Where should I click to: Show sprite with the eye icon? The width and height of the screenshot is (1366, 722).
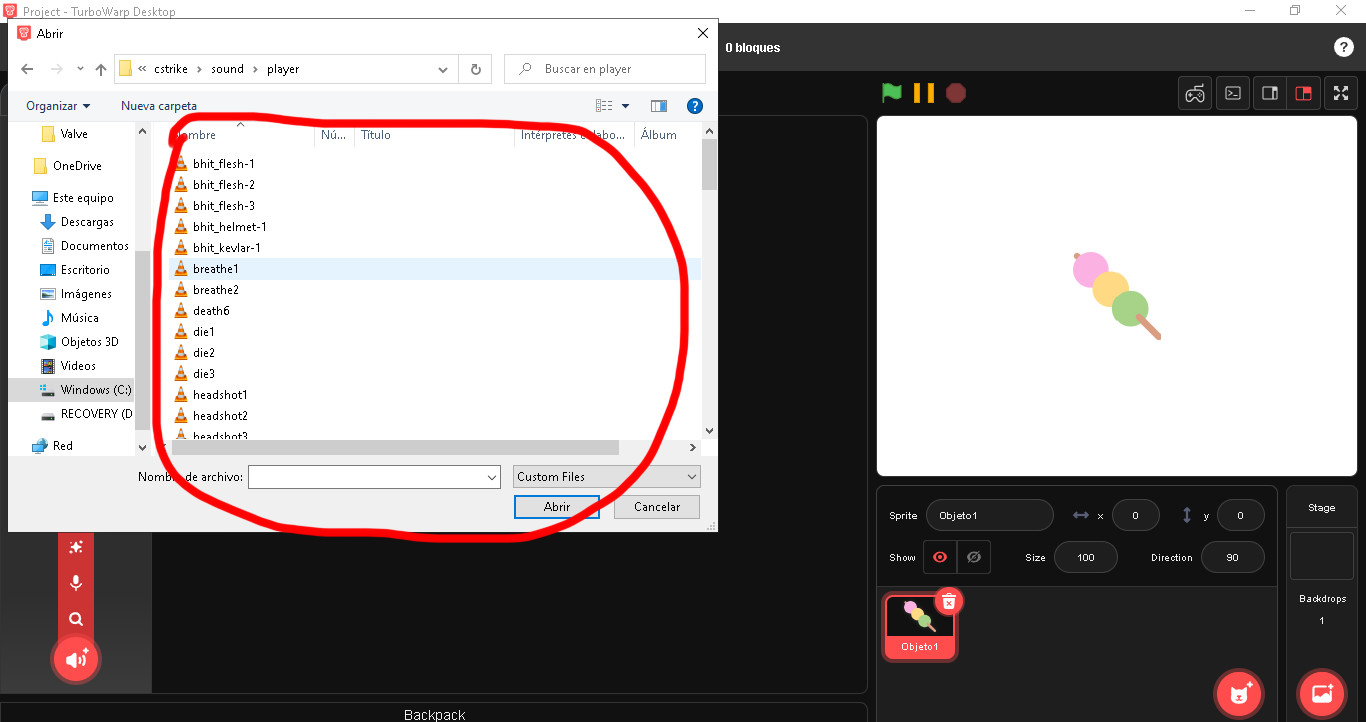(x=939, y=557)
